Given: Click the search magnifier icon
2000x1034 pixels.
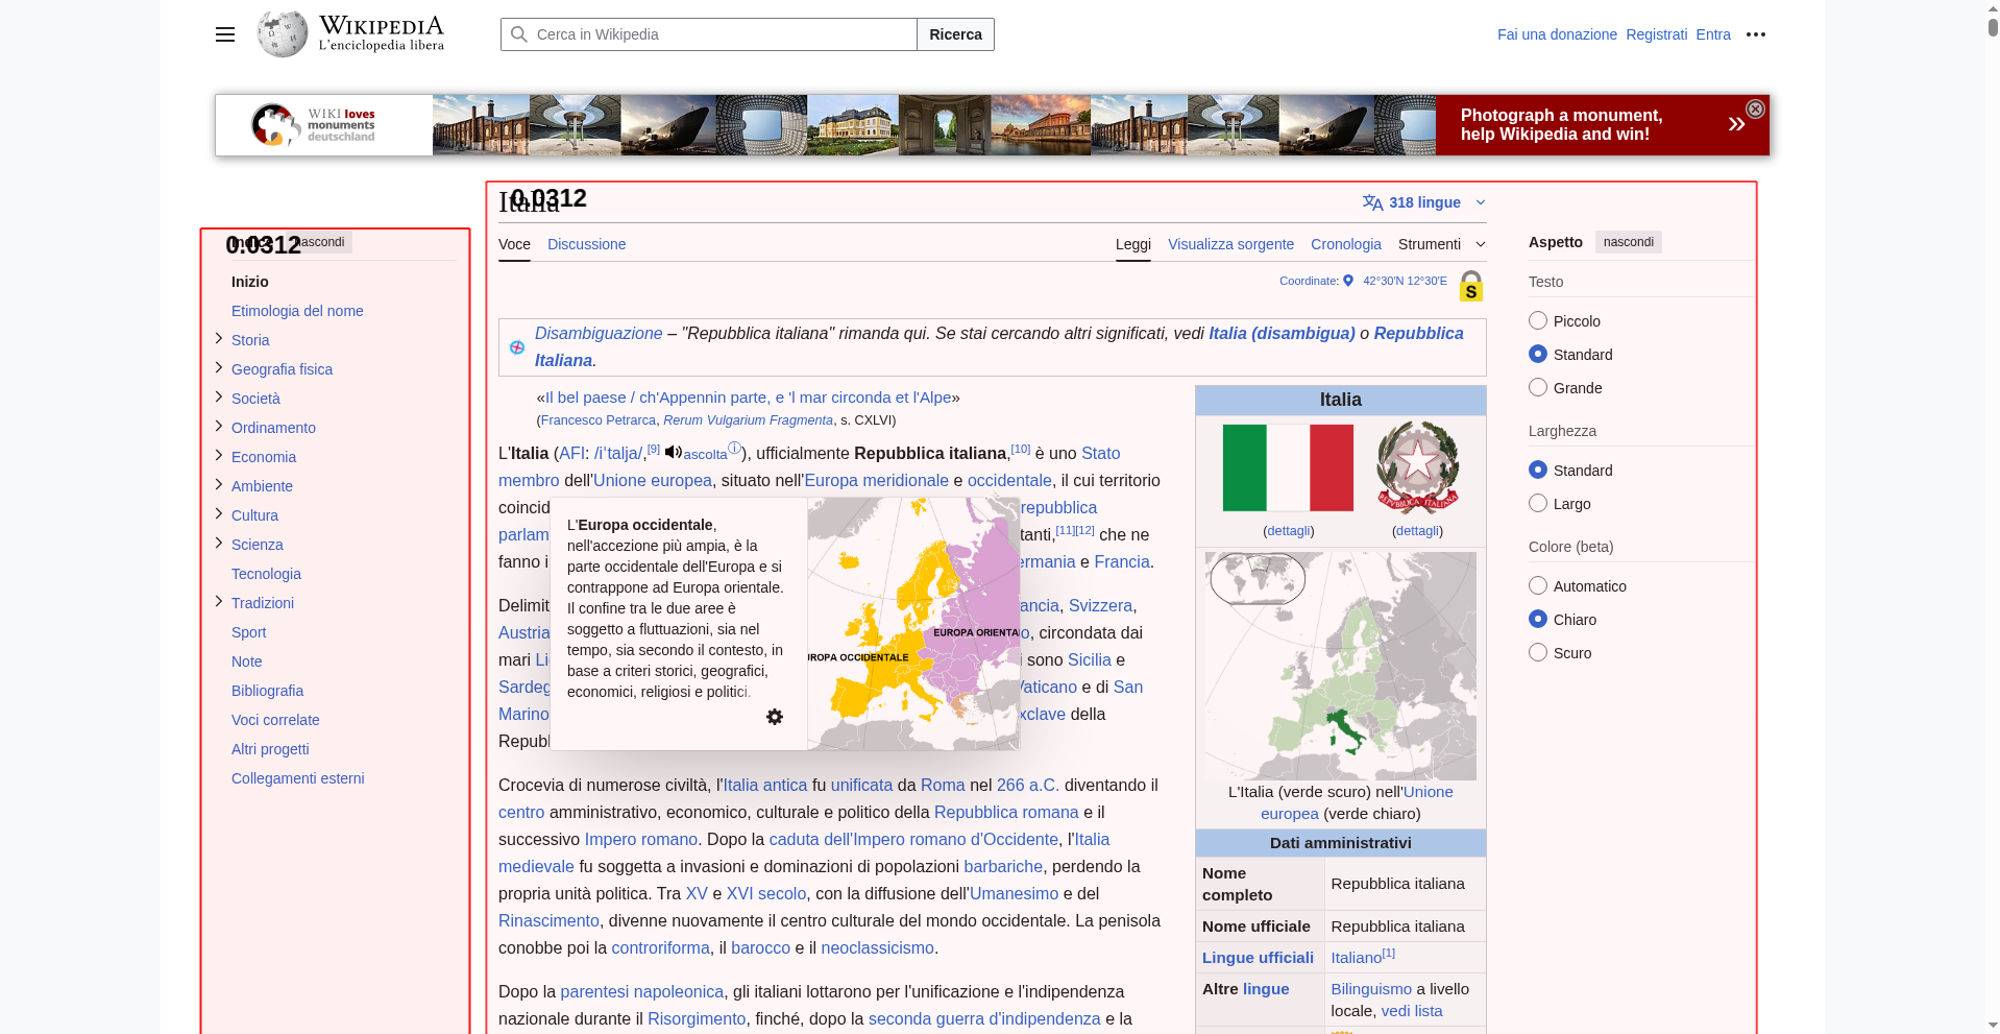Looking at the screenshot, I should coord(518,34).
